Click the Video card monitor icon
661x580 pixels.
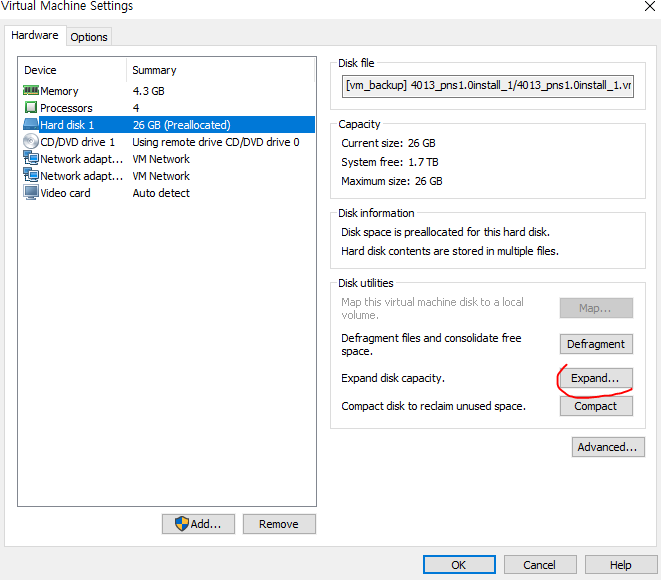tap(31, 192)
